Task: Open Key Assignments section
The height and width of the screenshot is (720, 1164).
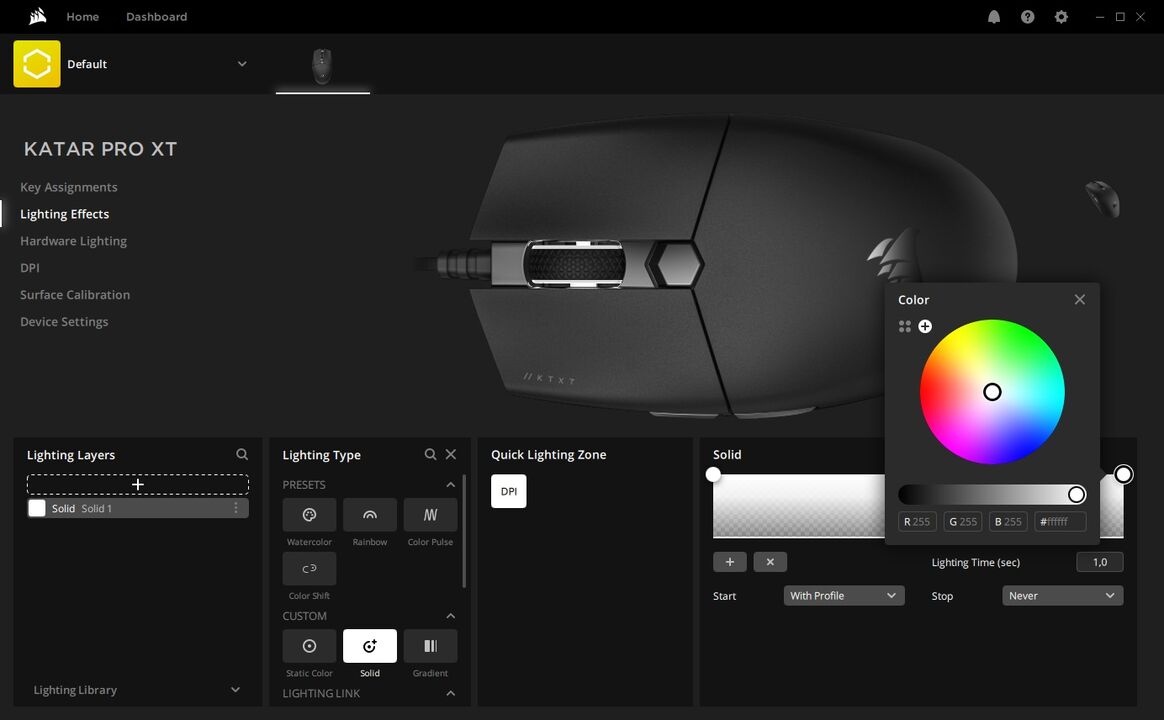Action: tap(69, 187)
